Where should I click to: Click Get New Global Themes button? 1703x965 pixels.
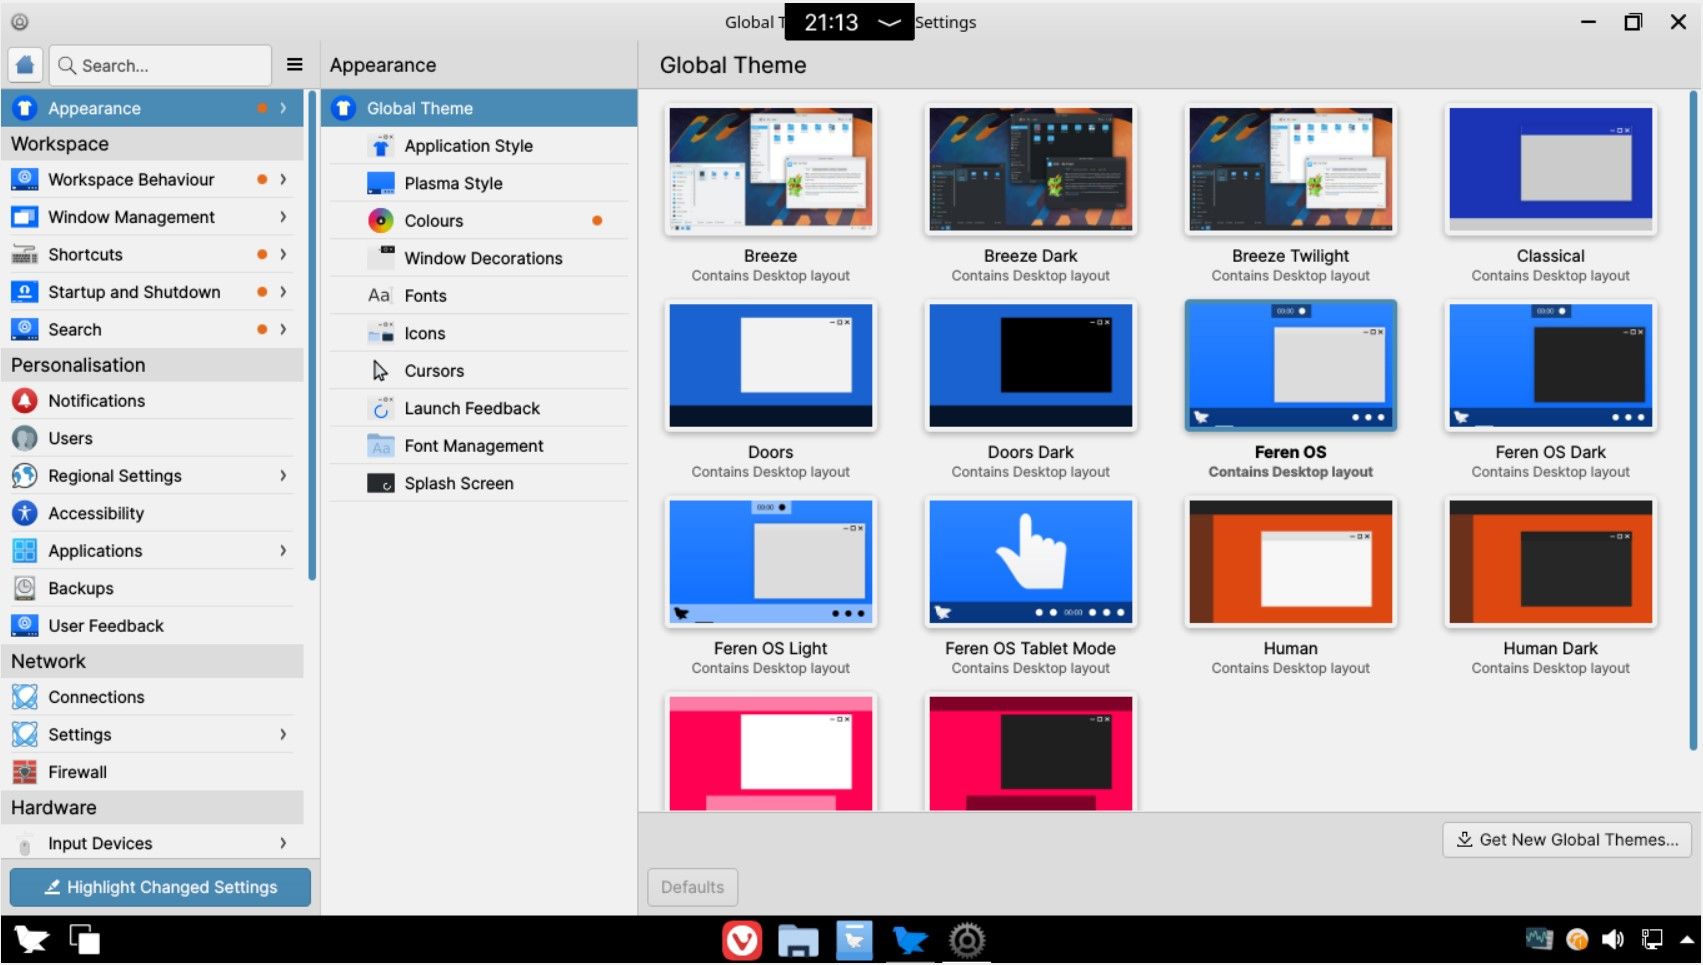coord(1566,840)
